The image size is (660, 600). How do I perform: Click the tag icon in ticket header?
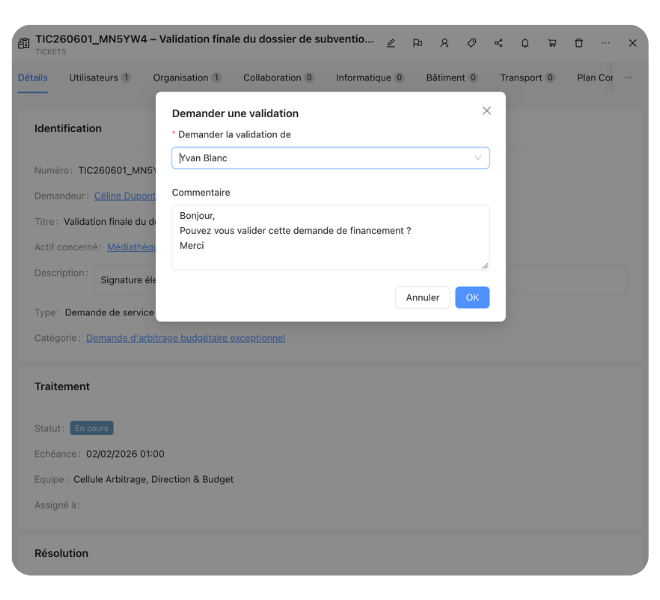(x=471, y=43)
